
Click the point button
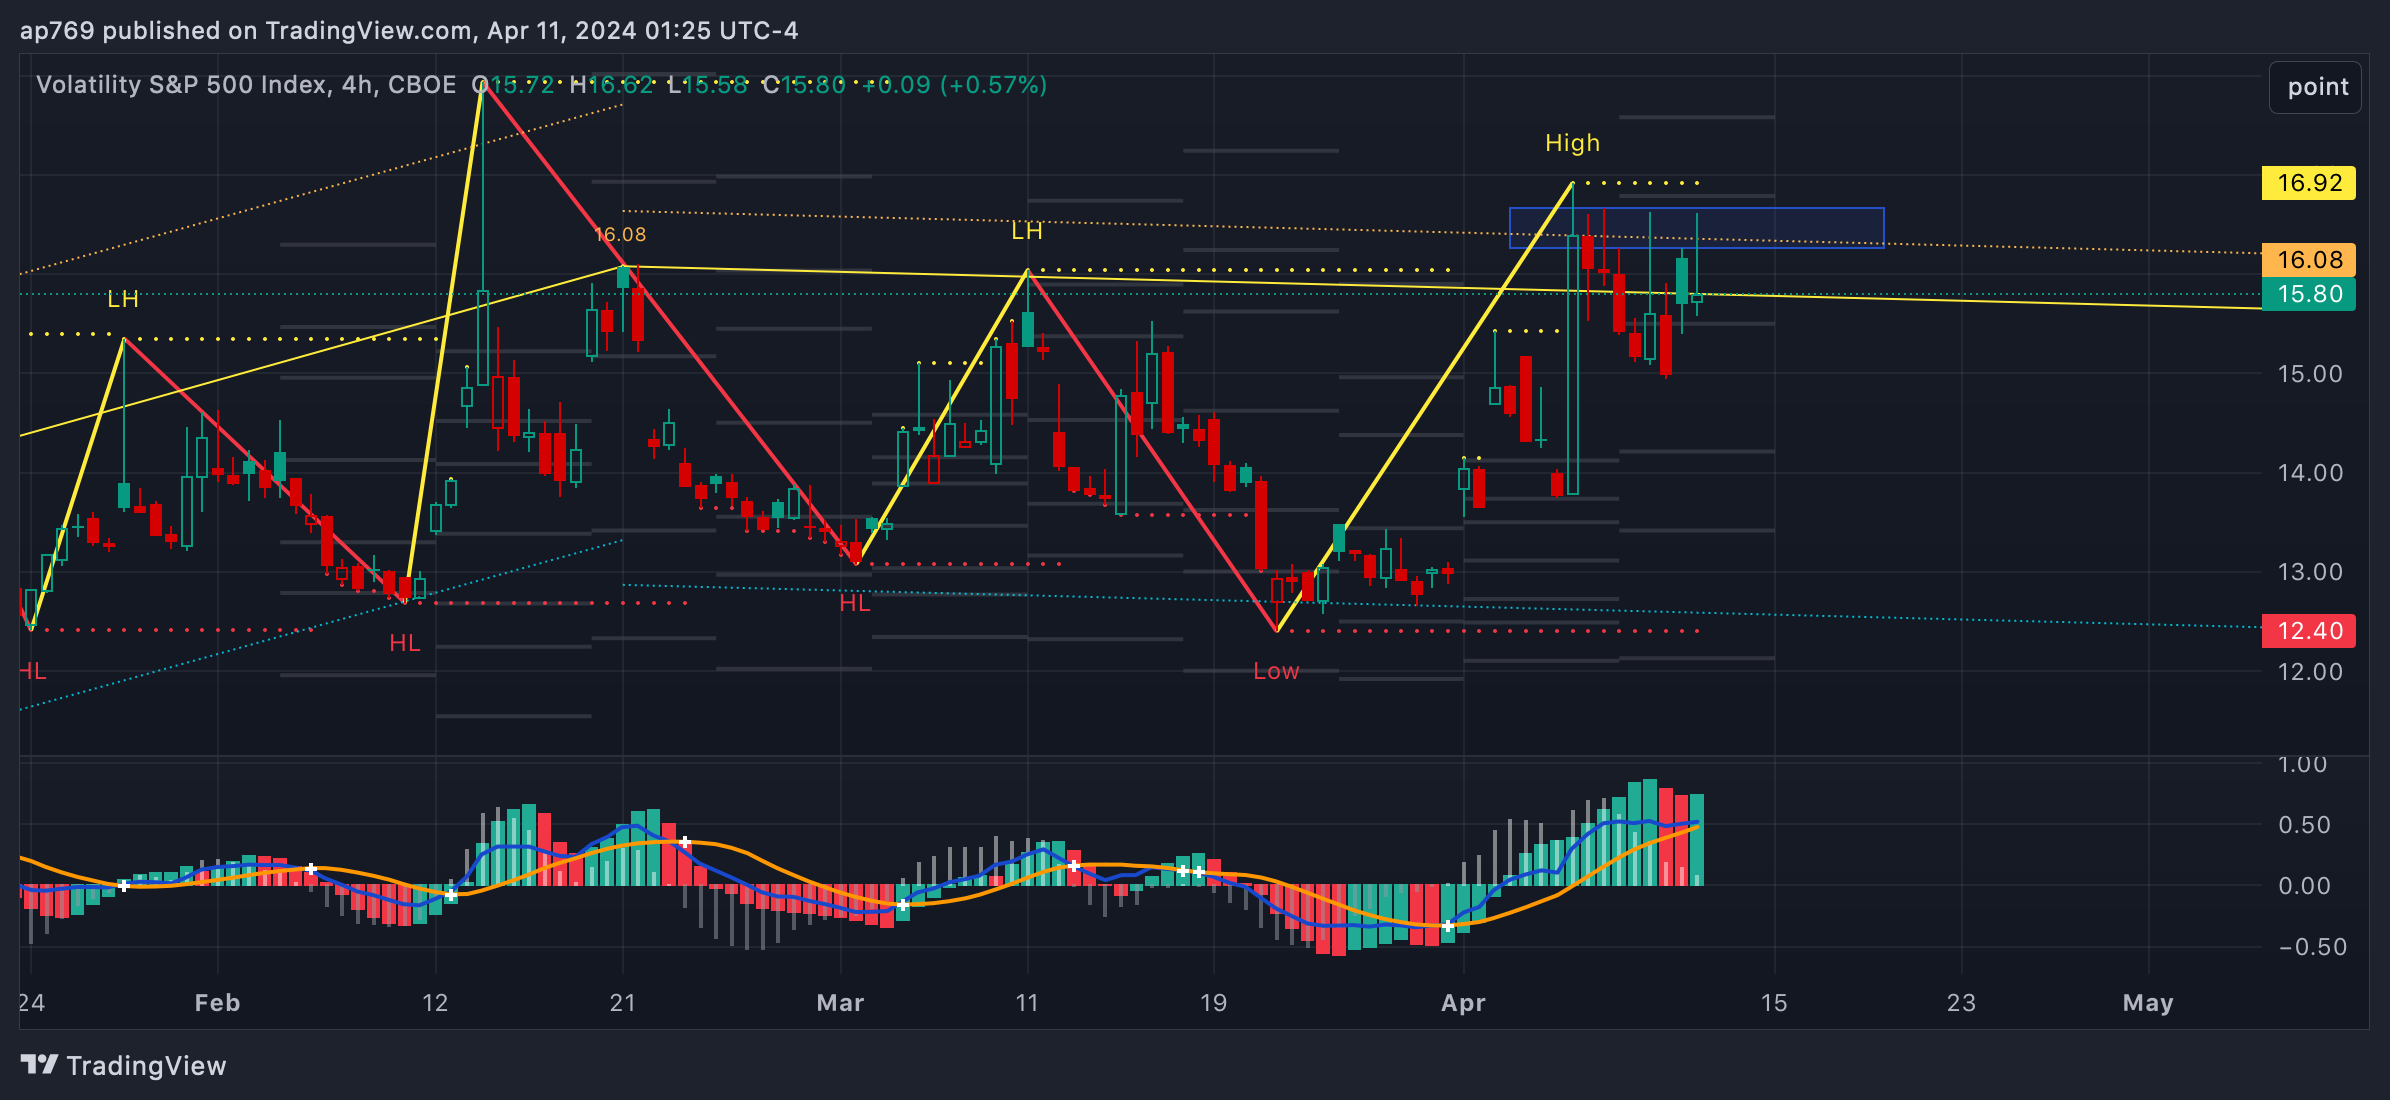click(2315, 87)
